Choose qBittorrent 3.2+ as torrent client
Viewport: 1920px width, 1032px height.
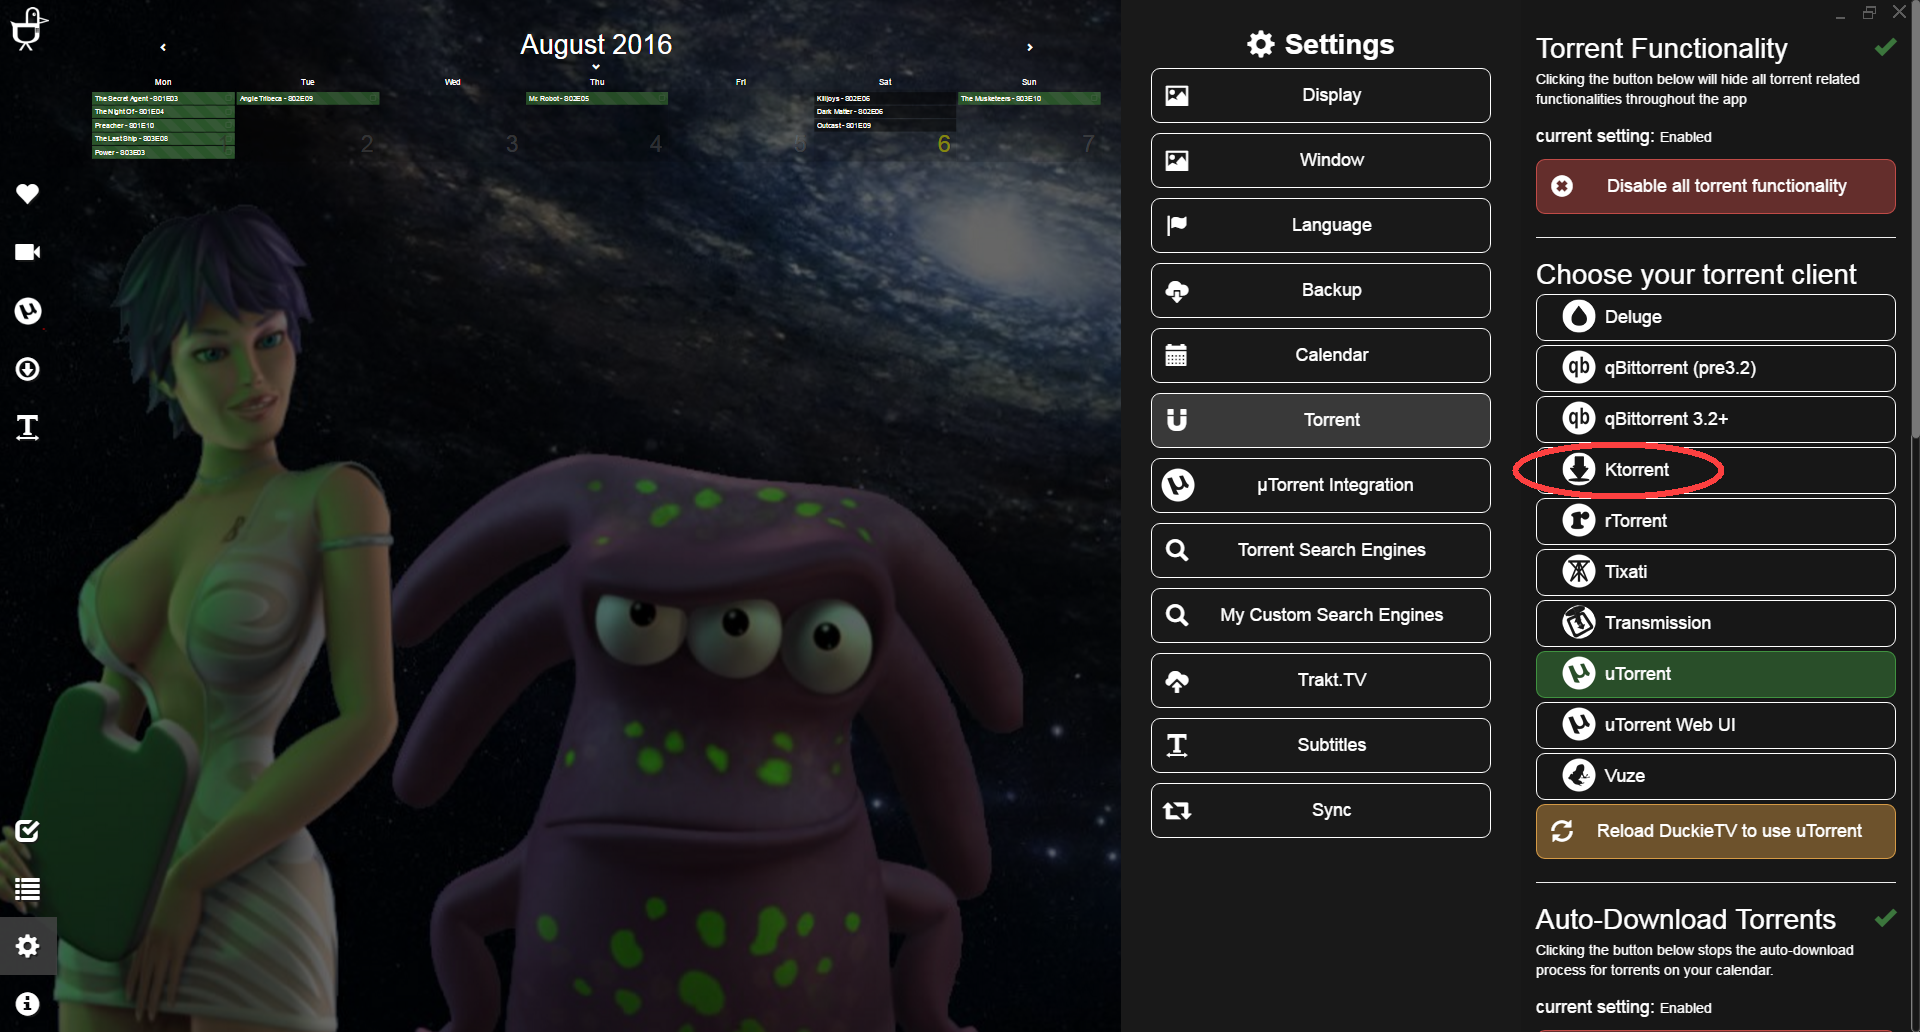tap(1716, 419)
